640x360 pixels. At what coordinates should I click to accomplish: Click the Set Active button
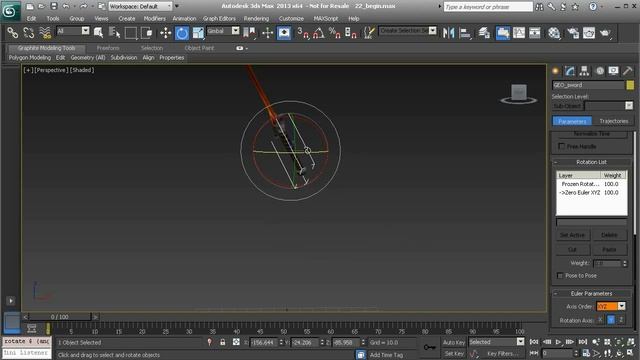pos(572,235)
